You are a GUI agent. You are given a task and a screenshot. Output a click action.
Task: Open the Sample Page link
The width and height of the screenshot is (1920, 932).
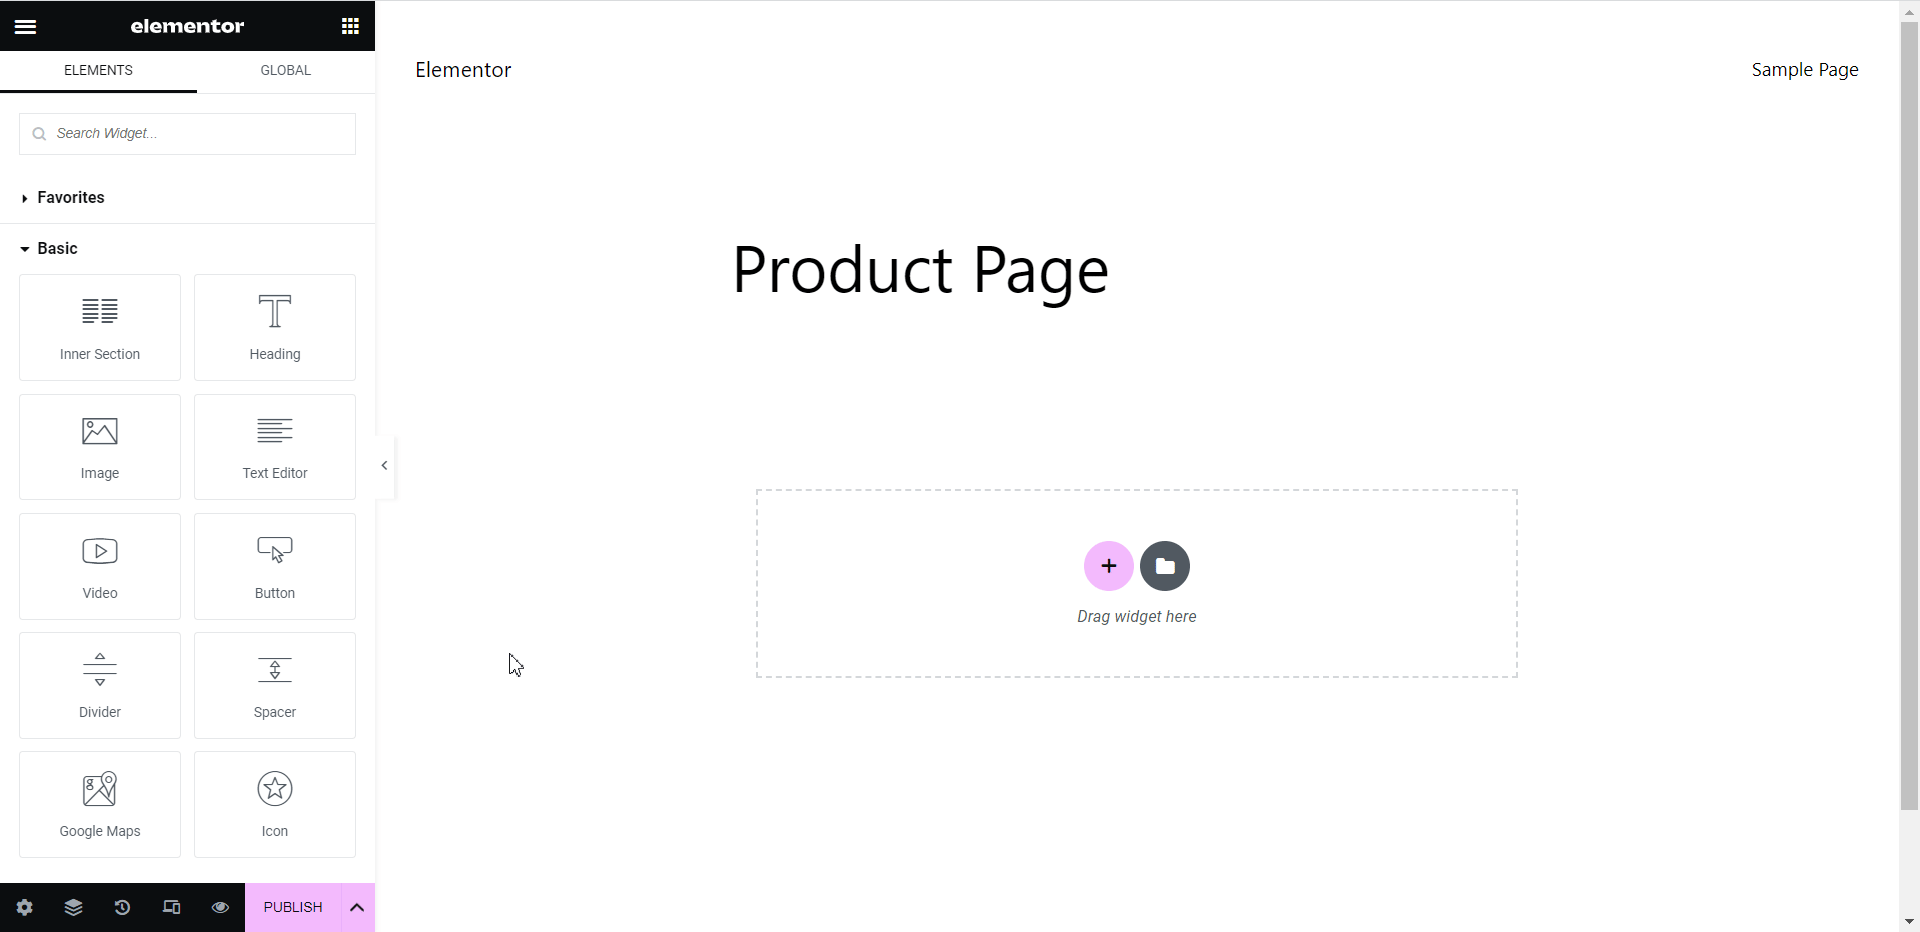(1804, 70)
